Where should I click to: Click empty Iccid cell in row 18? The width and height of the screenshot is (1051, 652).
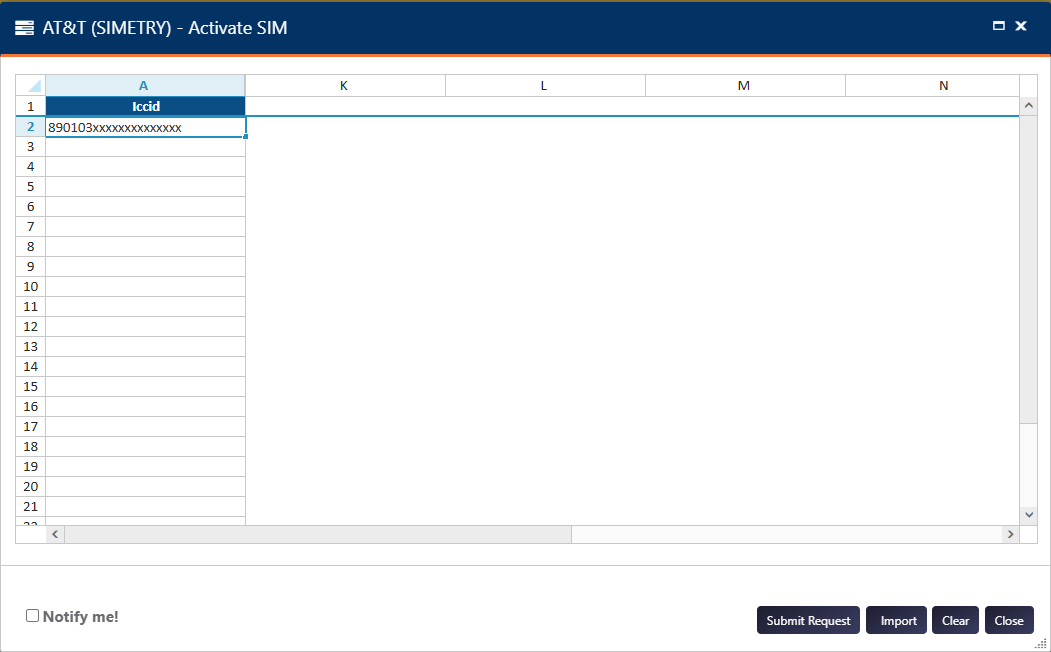pyautogui.click(x=145, y=446)
